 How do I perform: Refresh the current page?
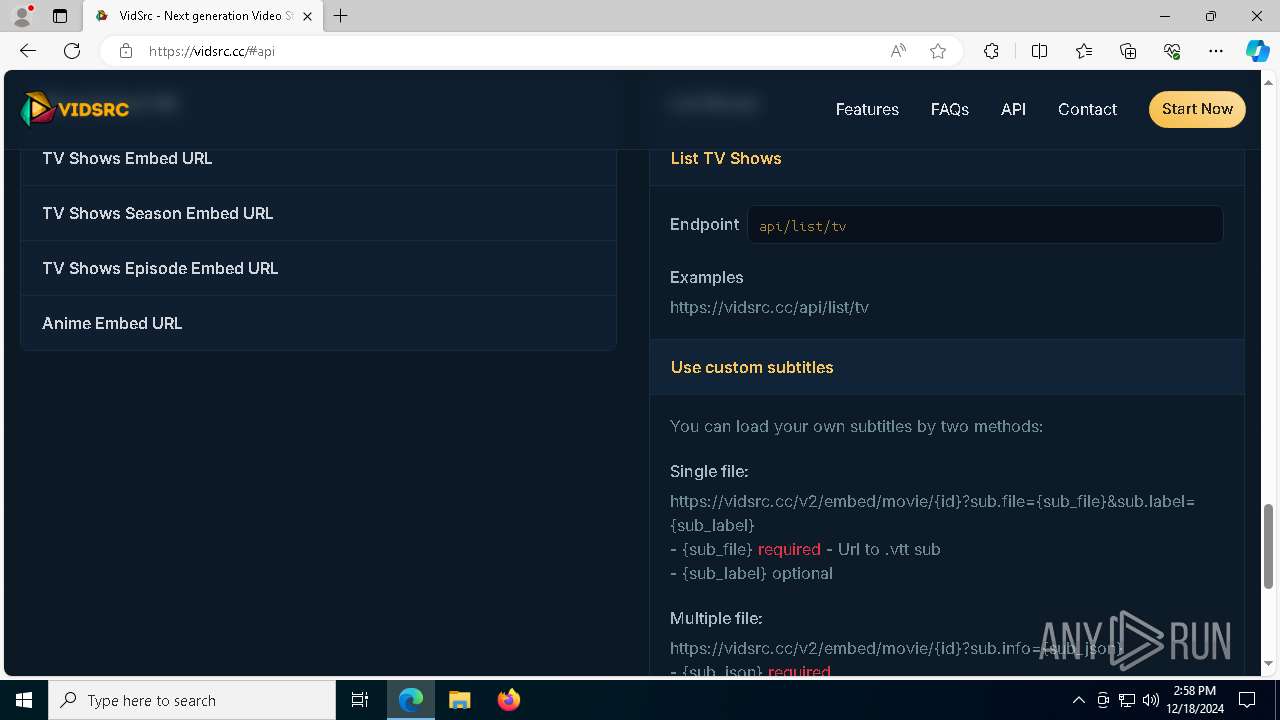click(72, 51)
